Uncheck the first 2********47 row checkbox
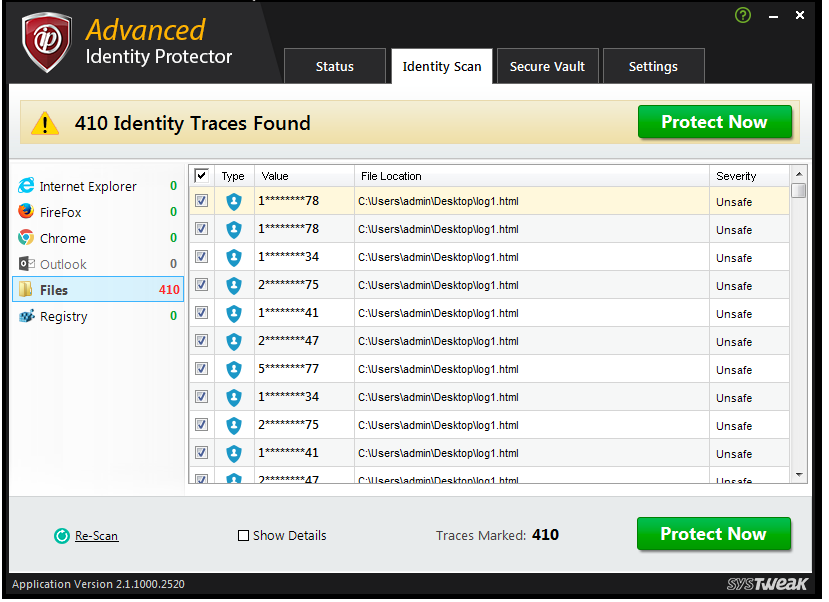The width and height of the screenshot is (829, 602). 201,340
